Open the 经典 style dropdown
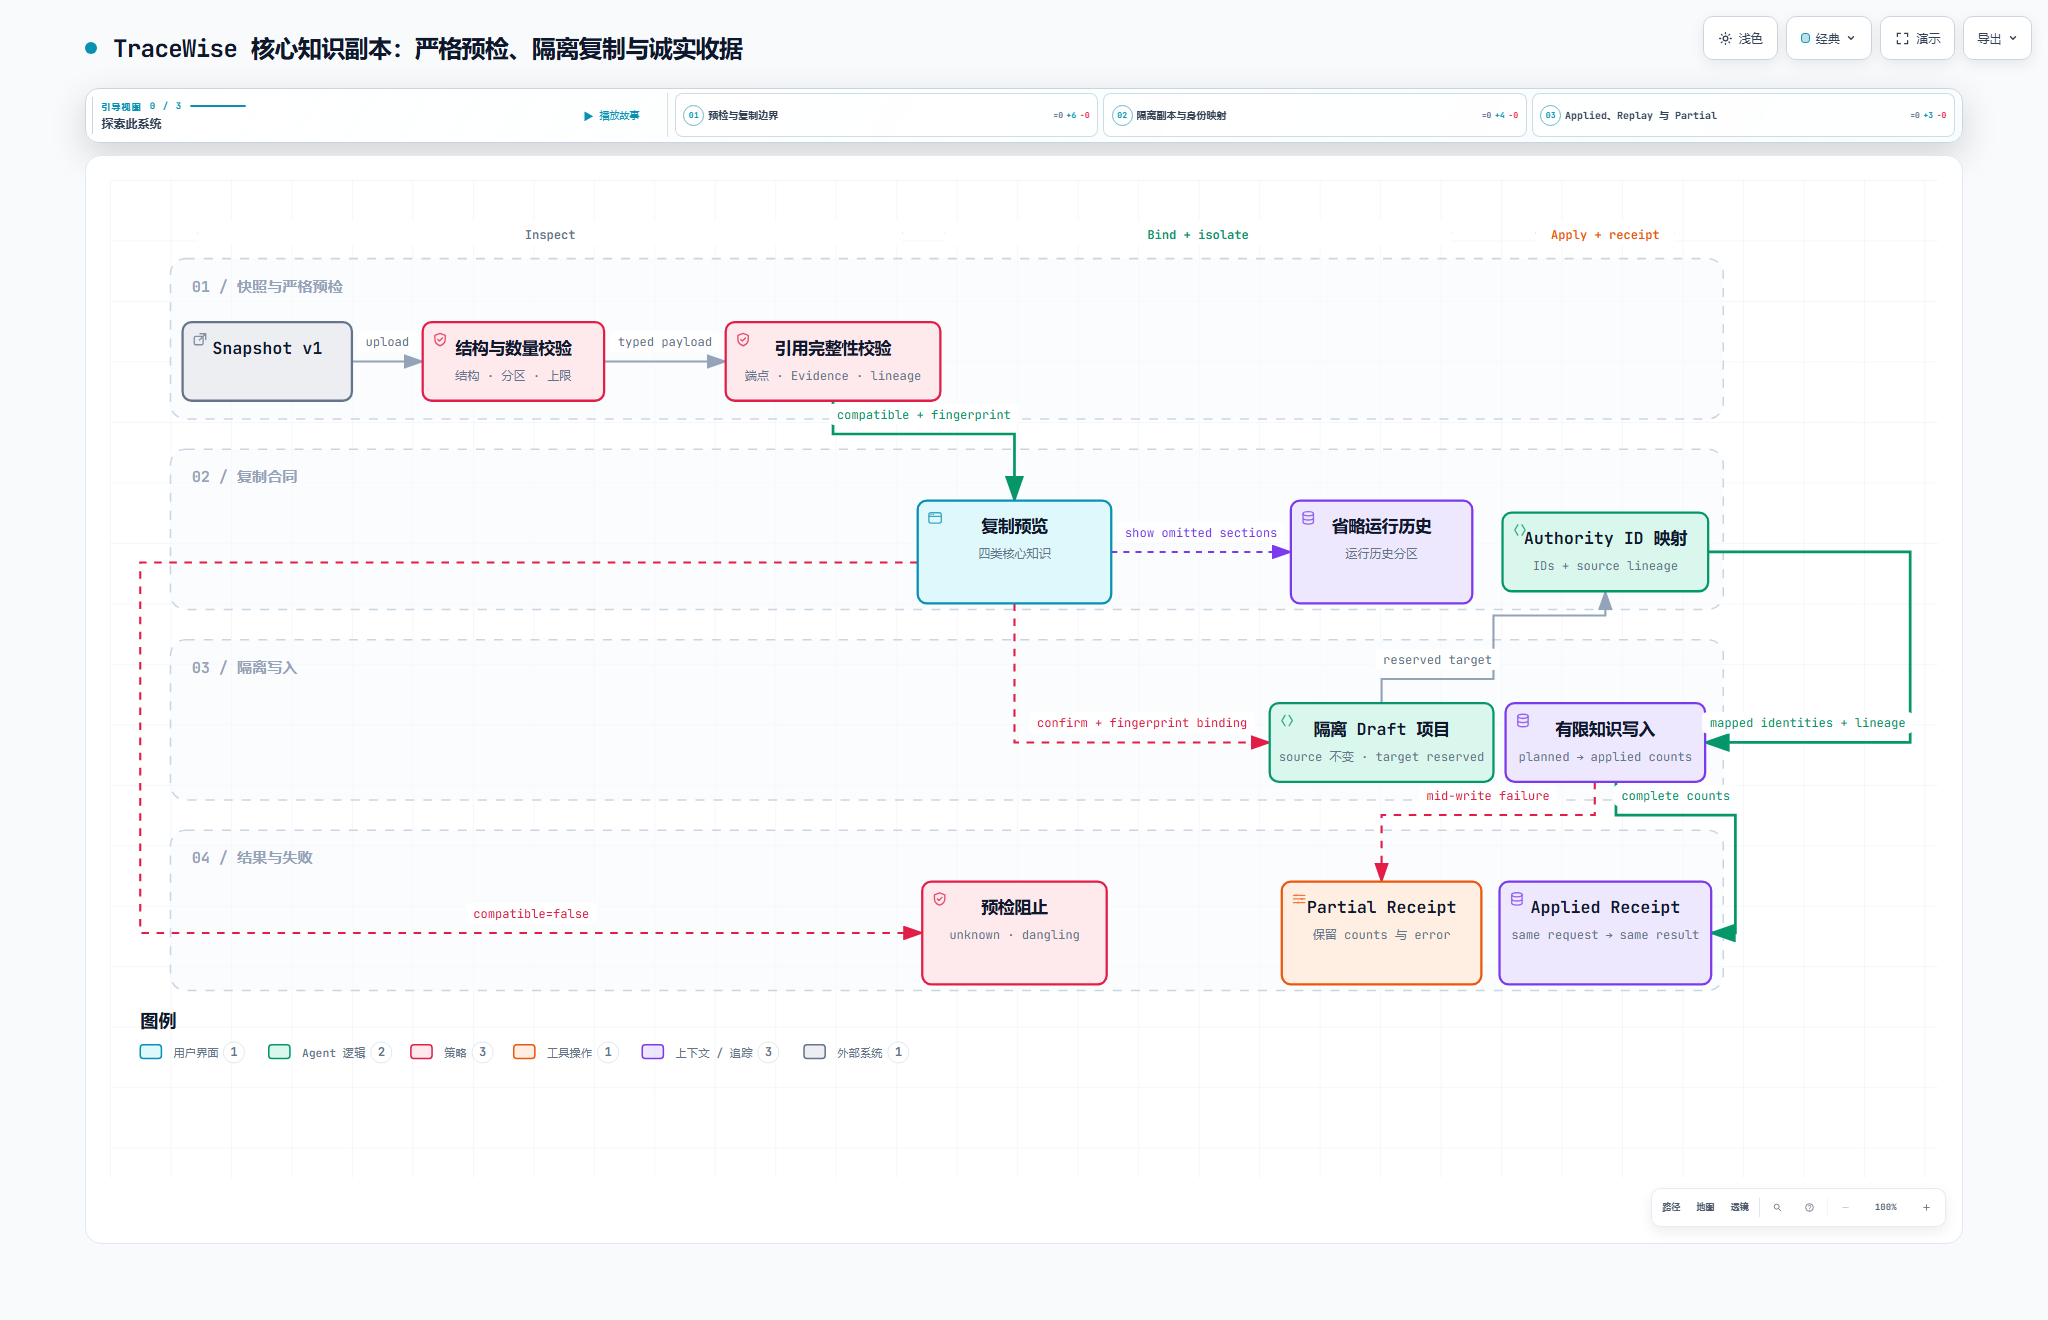 coord(1828,38)
